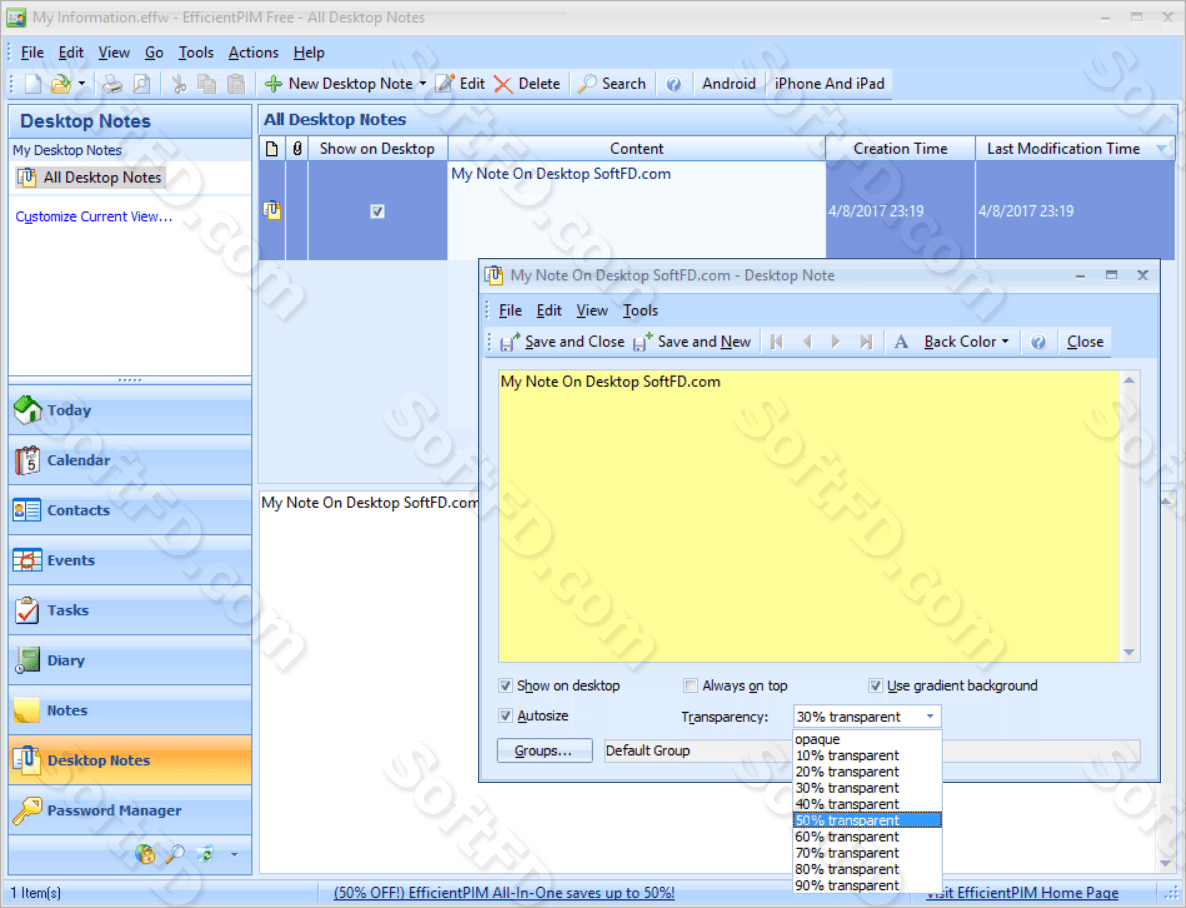Click the magnifier search icon at sidebar bottom
The width and height of the screenshot is (1186, 908).
[x=175, y=854]
